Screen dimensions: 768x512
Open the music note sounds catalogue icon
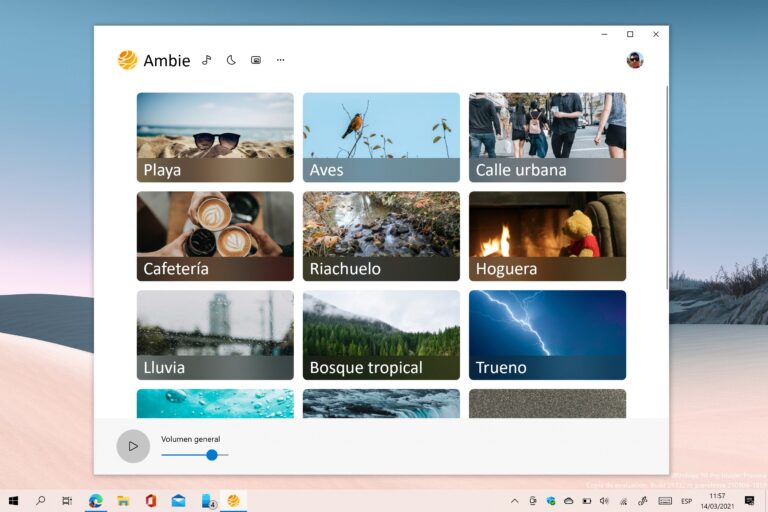click(207, 60)
